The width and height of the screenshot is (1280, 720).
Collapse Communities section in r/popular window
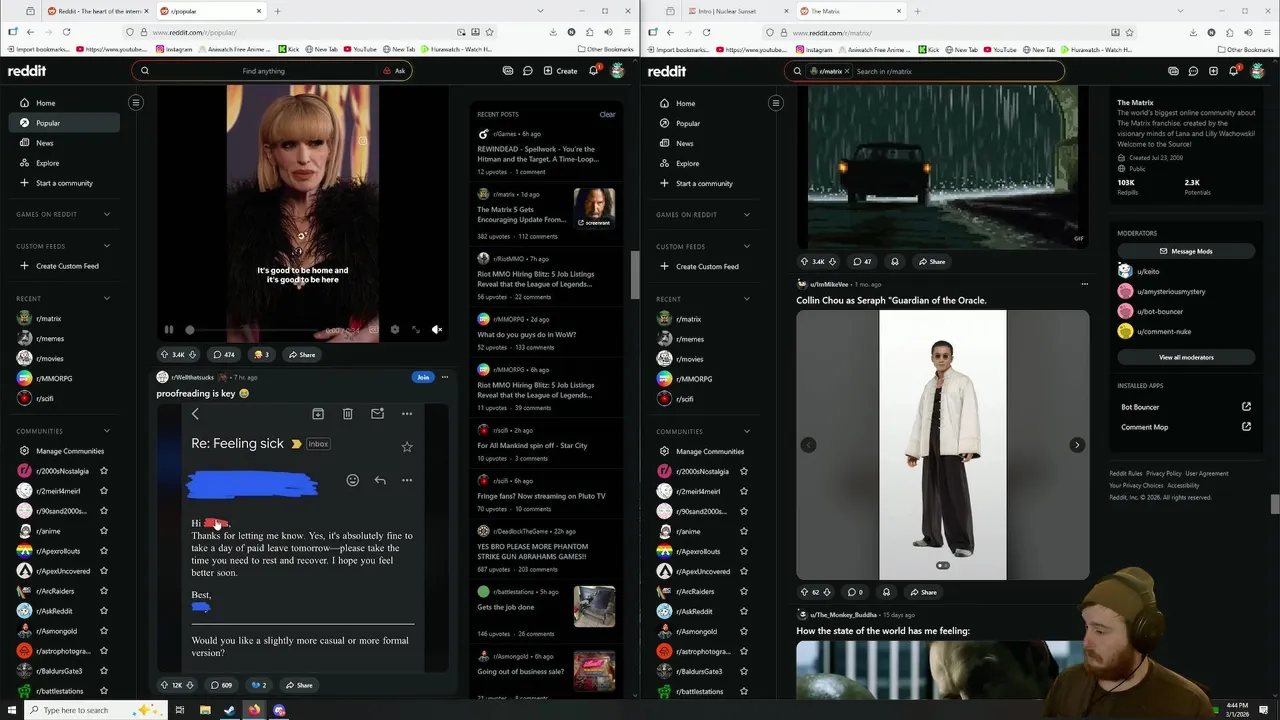(107, 431)
